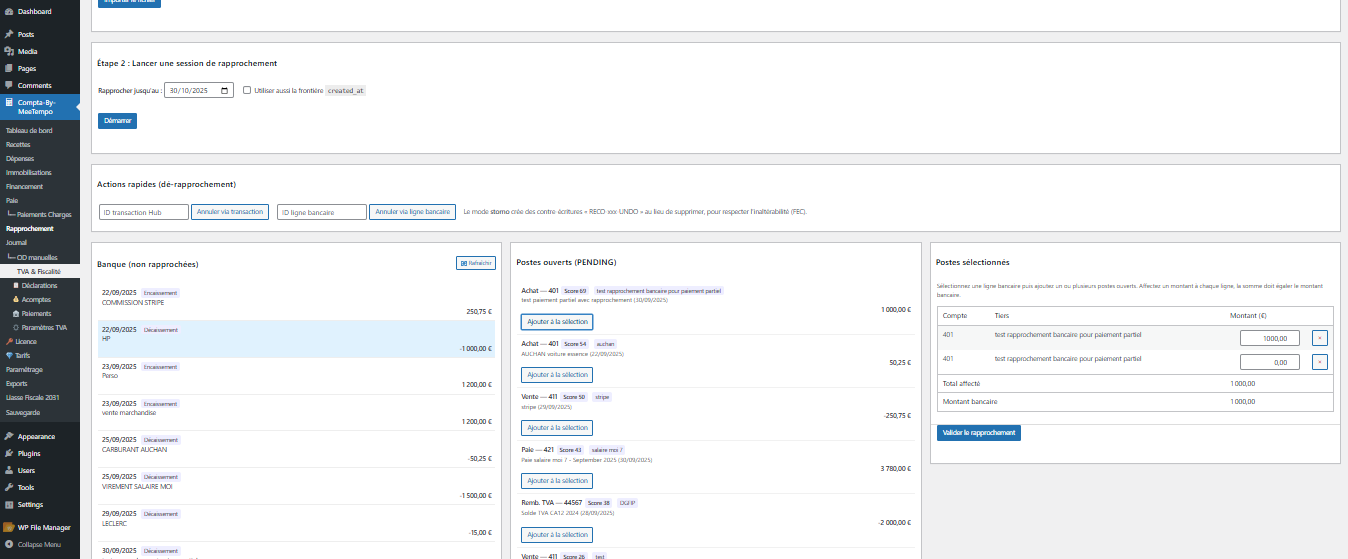
Task: Click 'TVA & Fiscalité' submenu item
Action: [x=39, y=271]
